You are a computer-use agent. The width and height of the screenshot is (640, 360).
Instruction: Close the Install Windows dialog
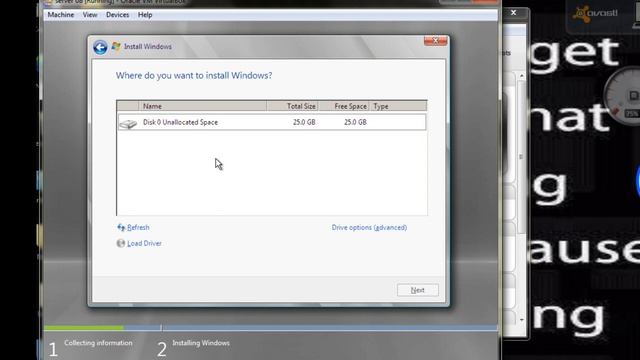coord(435,40)
